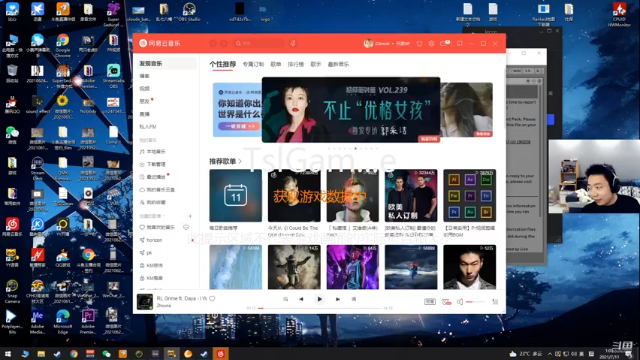This screenshot has height=360, width=640.
Task: Open Google Chrome desktop shortcut
Action: coord(63,45)
